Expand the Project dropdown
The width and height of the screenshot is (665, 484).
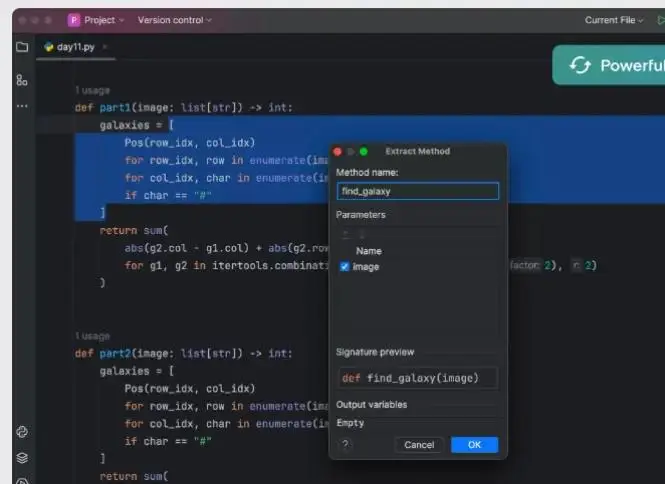tap(102, 20)
